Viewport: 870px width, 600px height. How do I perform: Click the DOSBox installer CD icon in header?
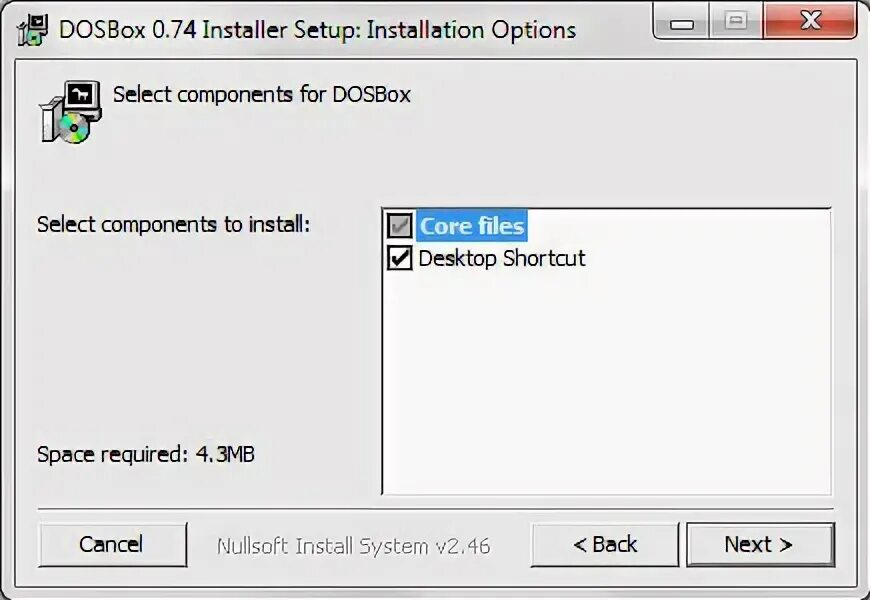[x=70, y=112]
